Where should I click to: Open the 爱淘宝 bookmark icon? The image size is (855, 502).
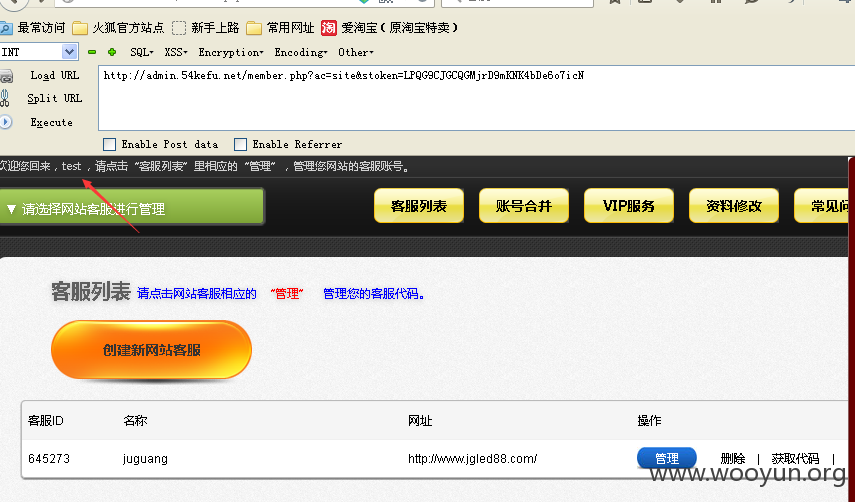click(329, 28)
